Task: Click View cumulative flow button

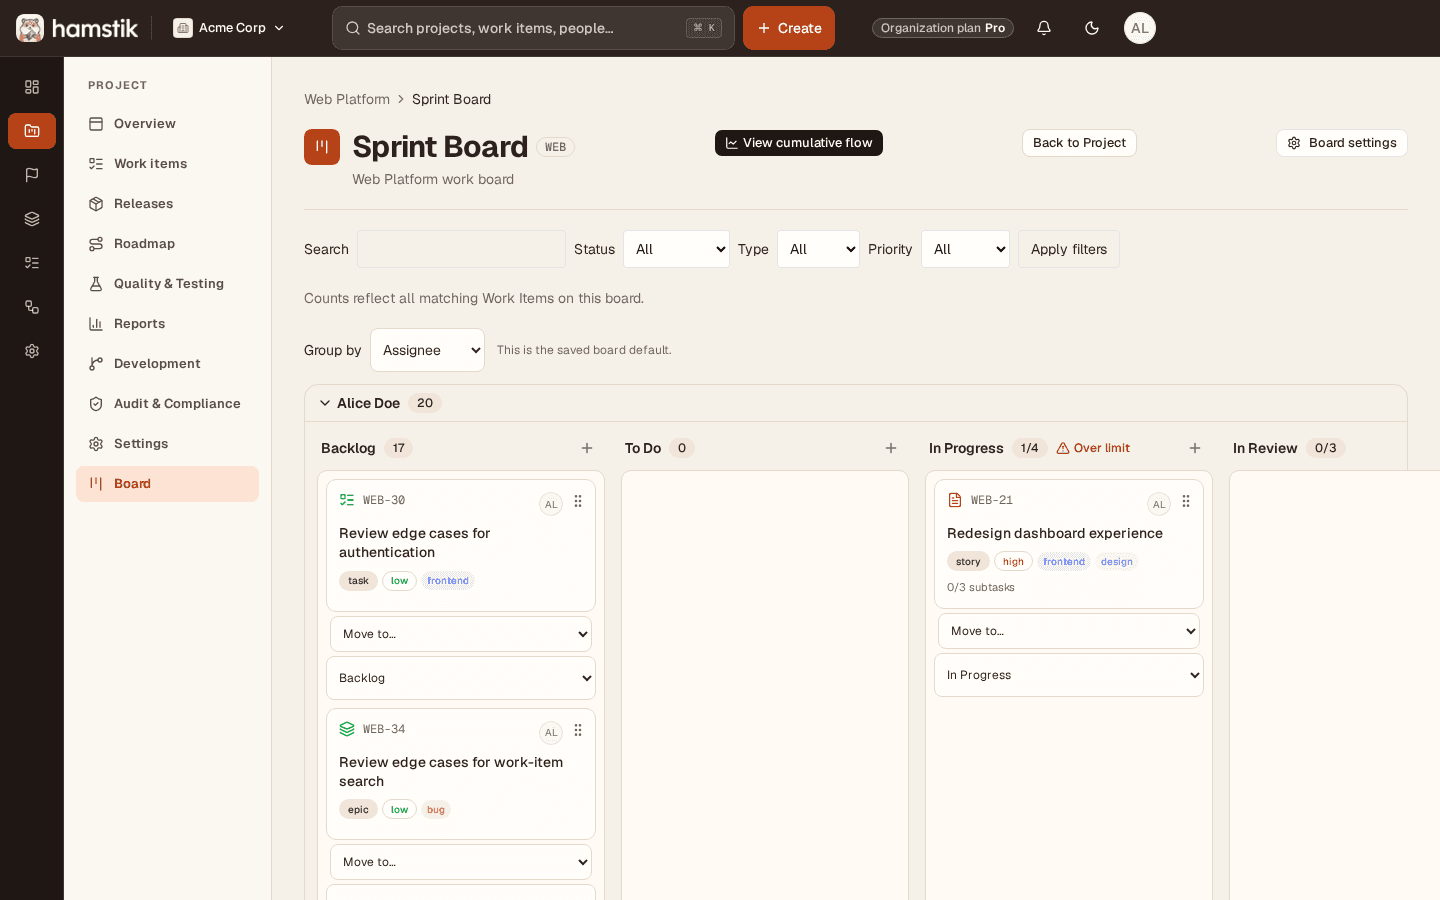Action: tap(799, 143)
